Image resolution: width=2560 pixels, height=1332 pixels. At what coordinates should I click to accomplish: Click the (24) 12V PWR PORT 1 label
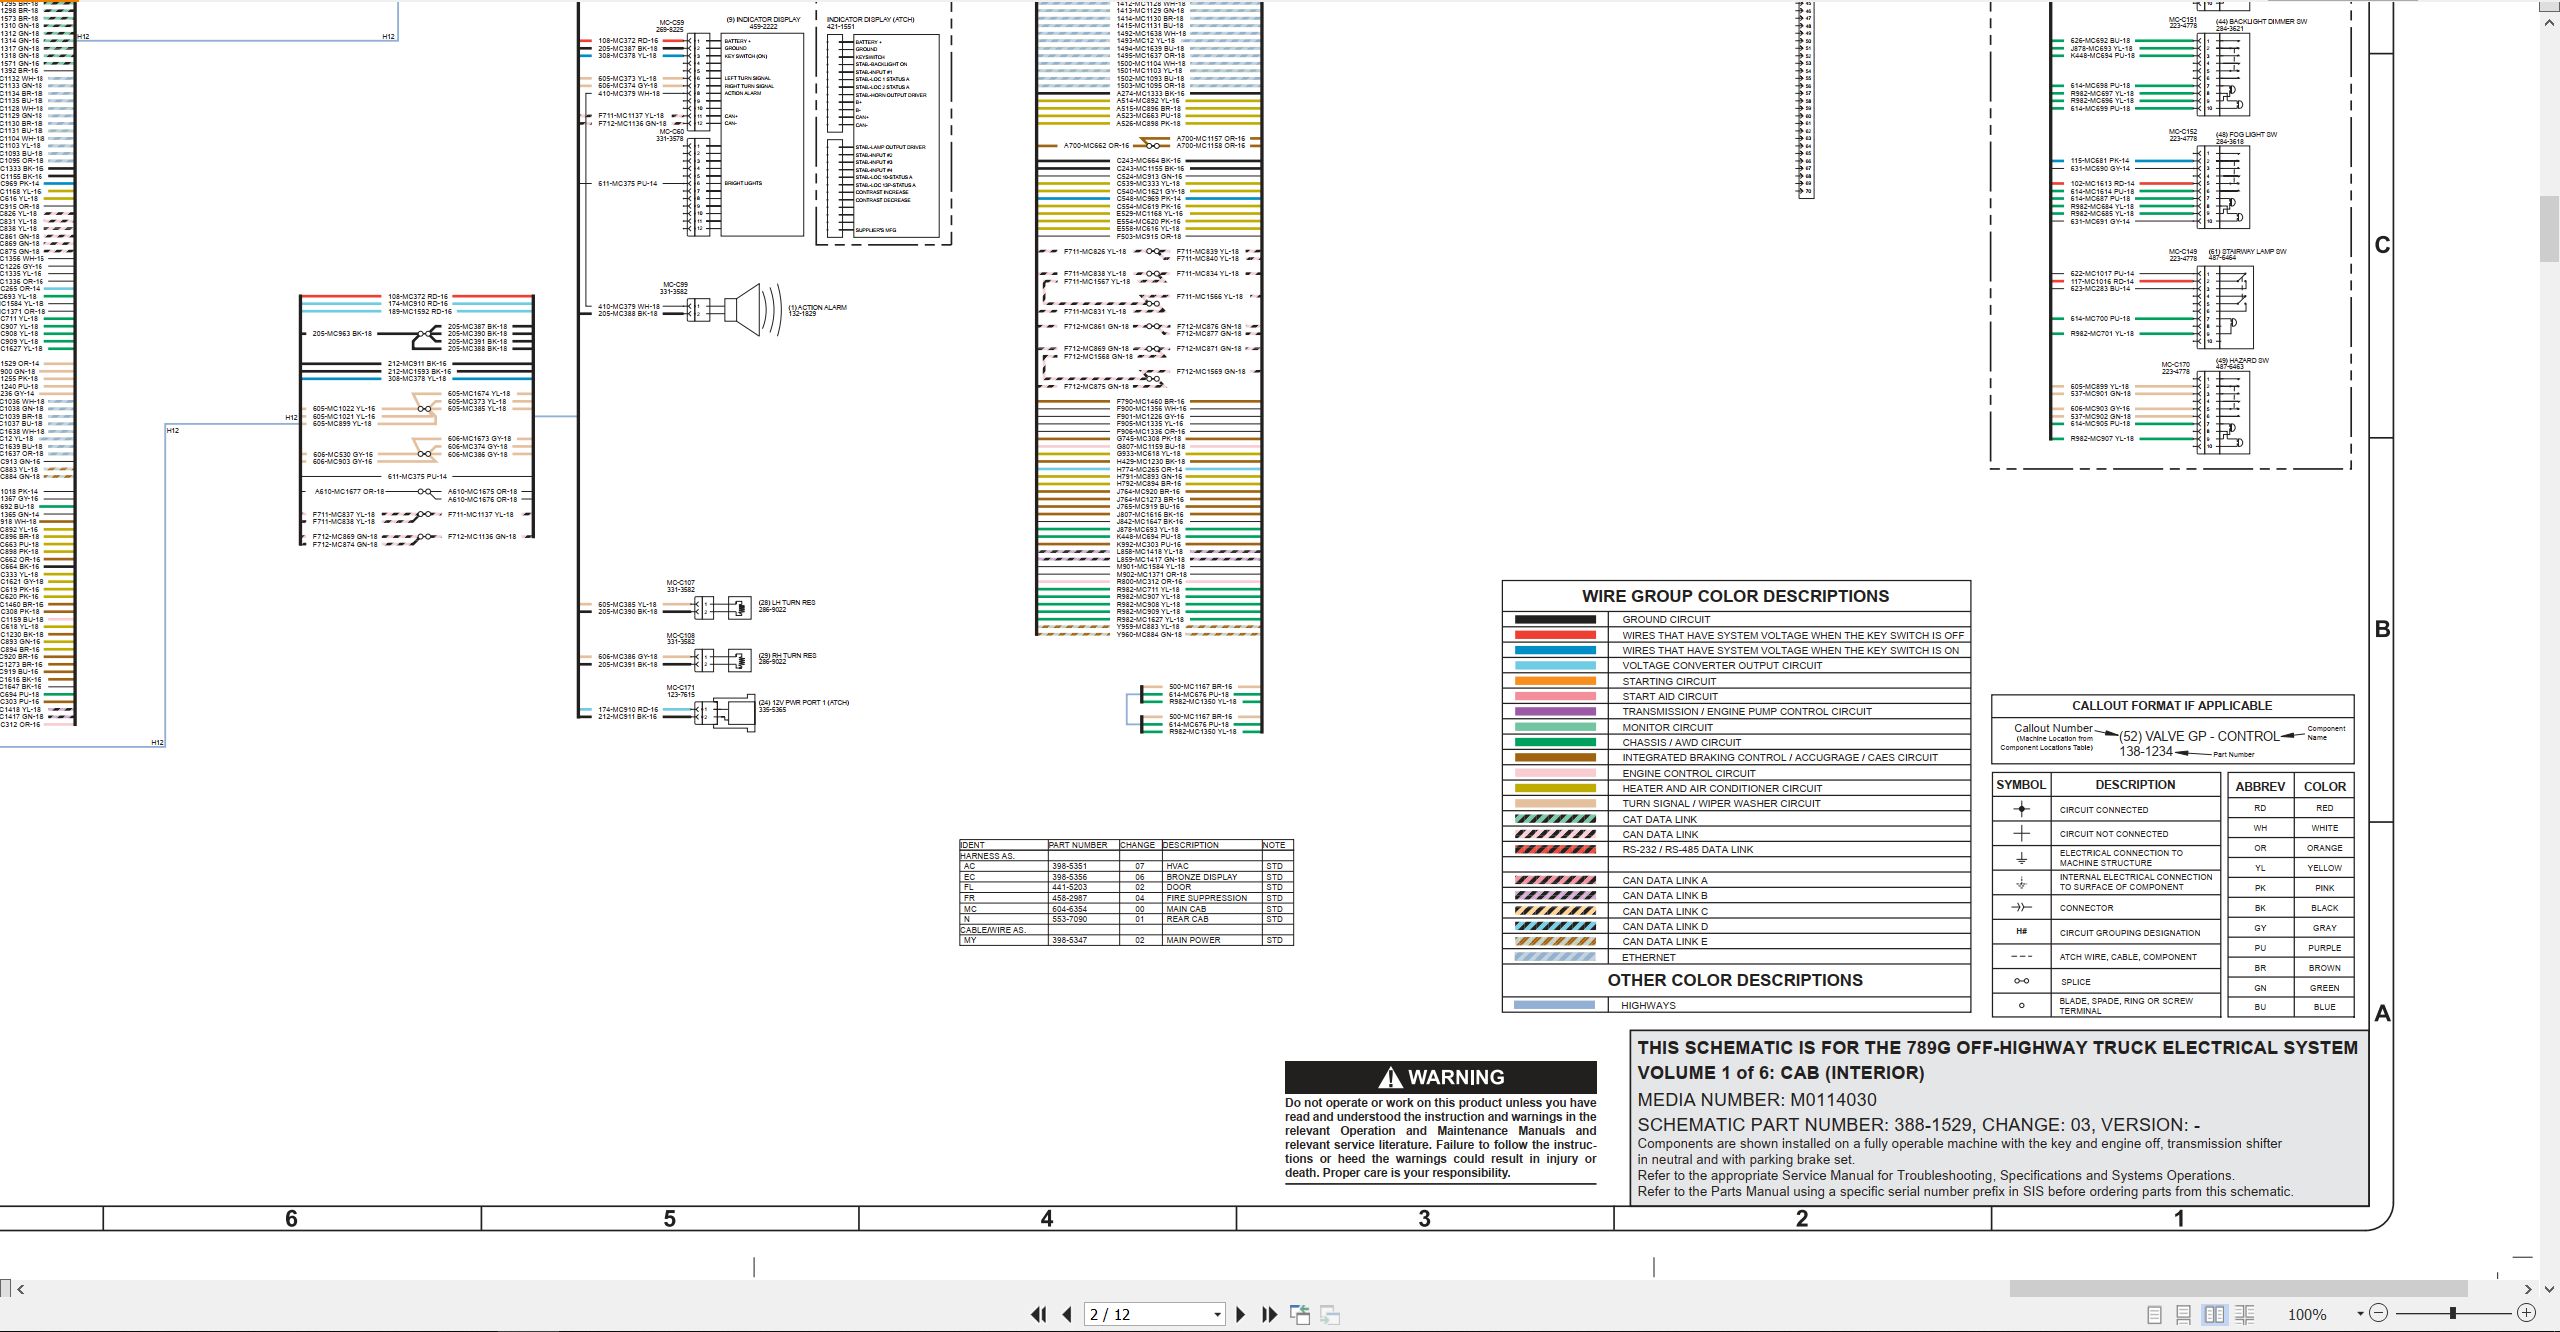(803, 703)
